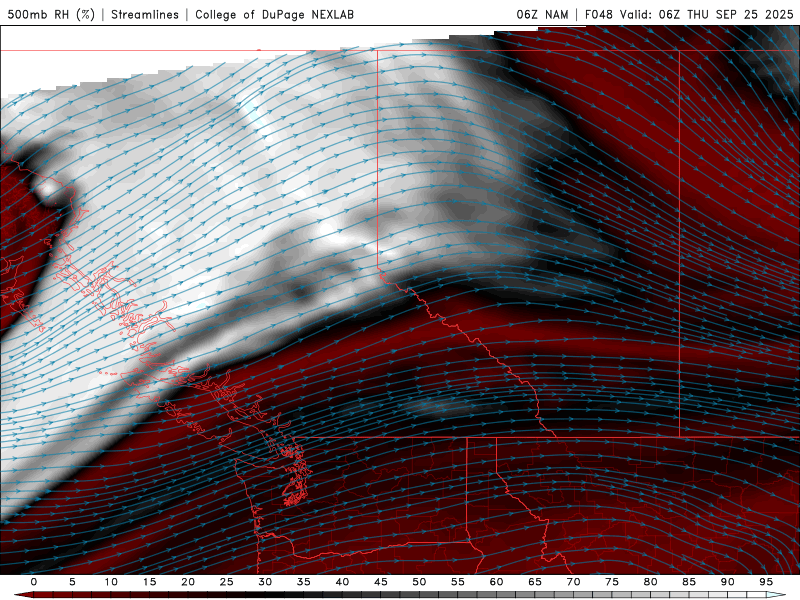Select the "Streamlines" label in header
Image resolution: width=800 pixels, height=600 pixels.
click(x=145, y=14)
